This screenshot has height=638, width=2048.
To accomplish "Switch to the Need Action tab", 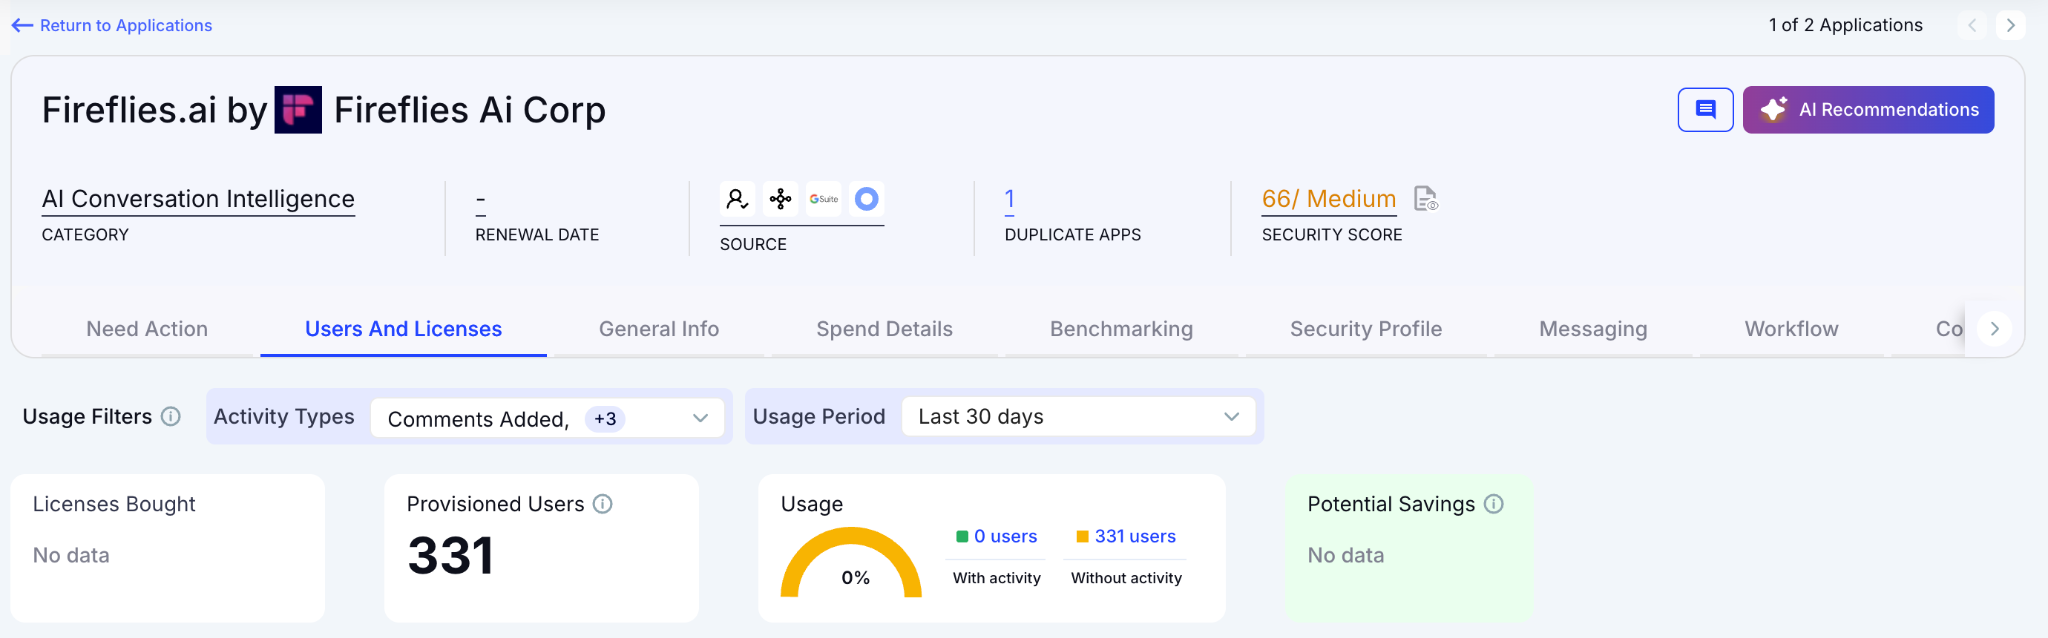I will point(147,329).
